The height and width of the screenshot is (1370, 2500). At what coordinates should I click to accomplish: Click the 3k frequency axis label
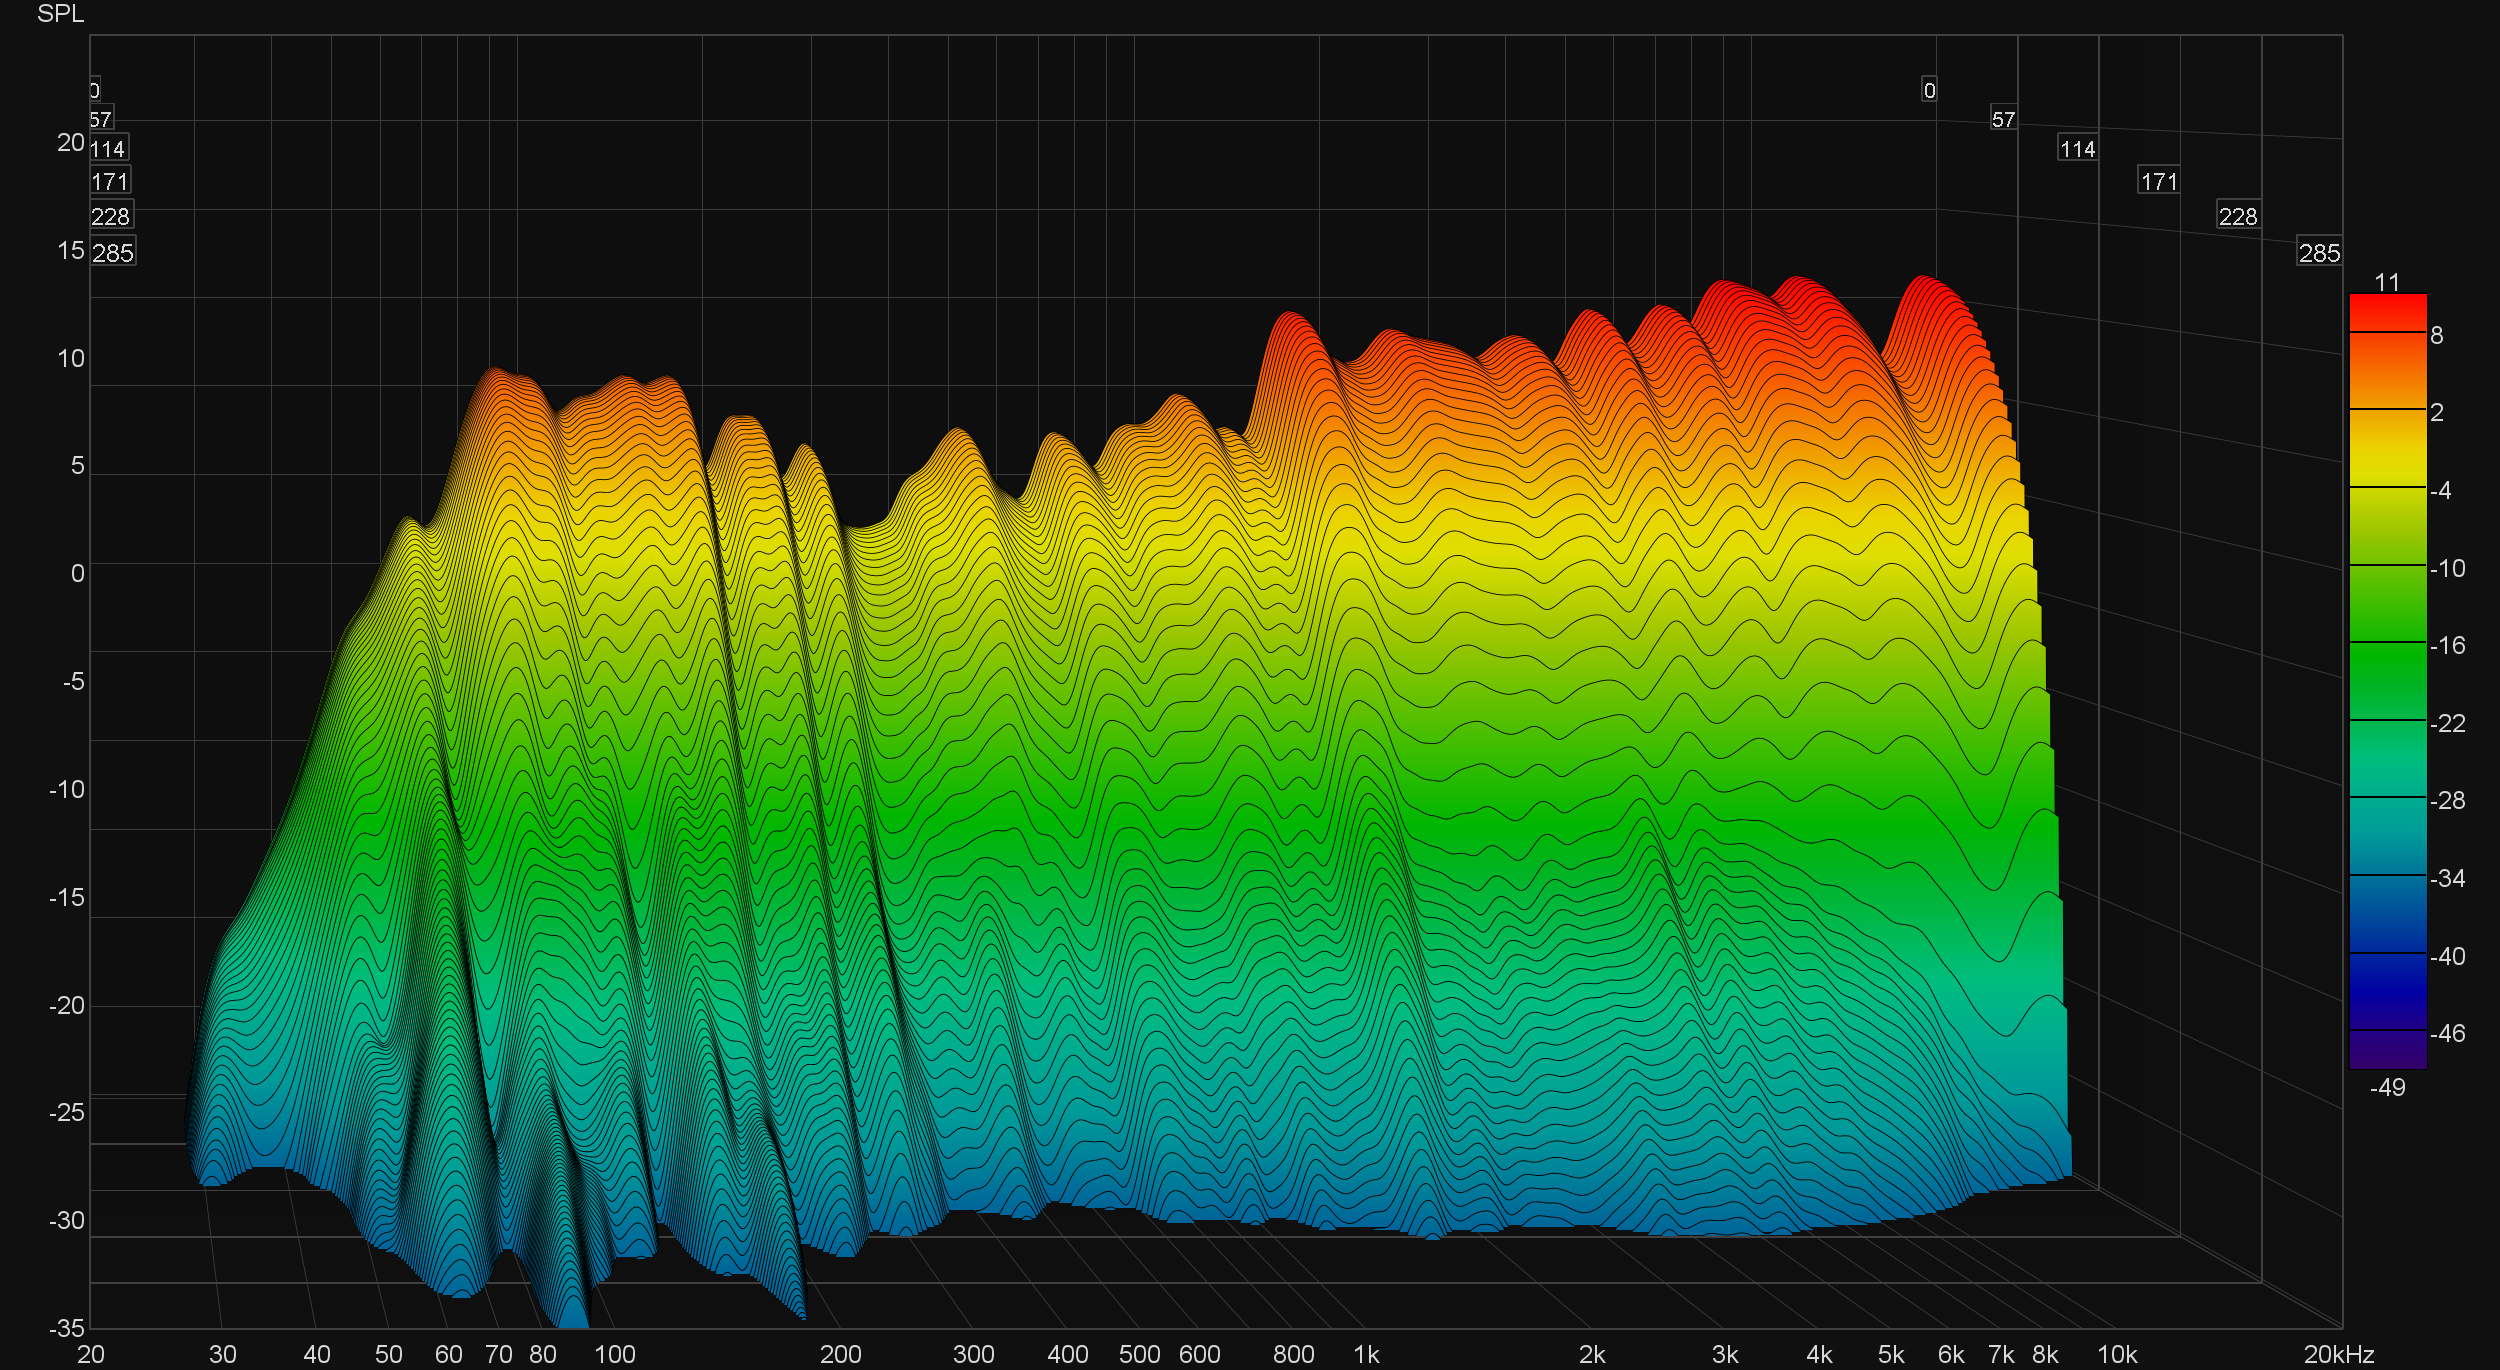click(1724, 1354)
